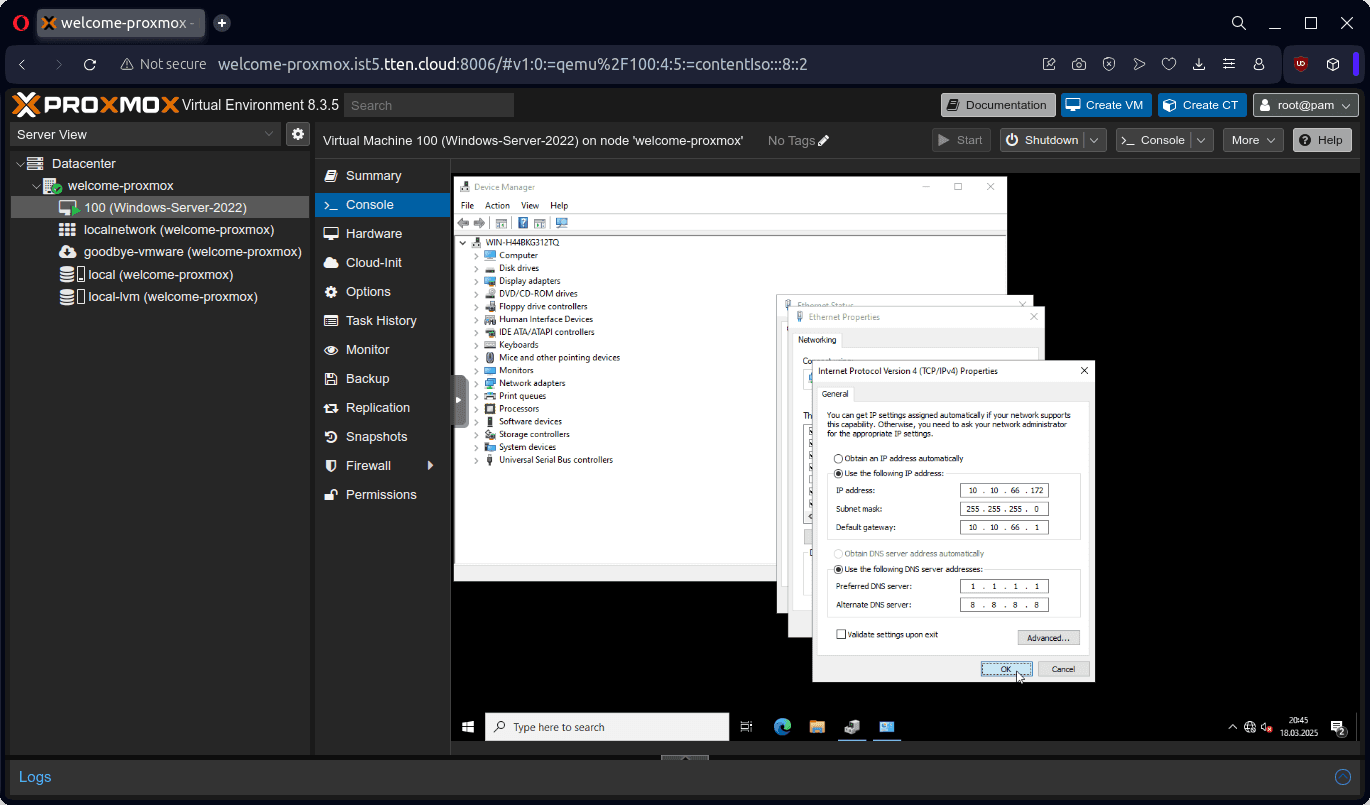This screenshot has height=805, width=1370.
Task: Open Task View on Windows taskbar
Action: pyautogui.click(x=746, y=727)
